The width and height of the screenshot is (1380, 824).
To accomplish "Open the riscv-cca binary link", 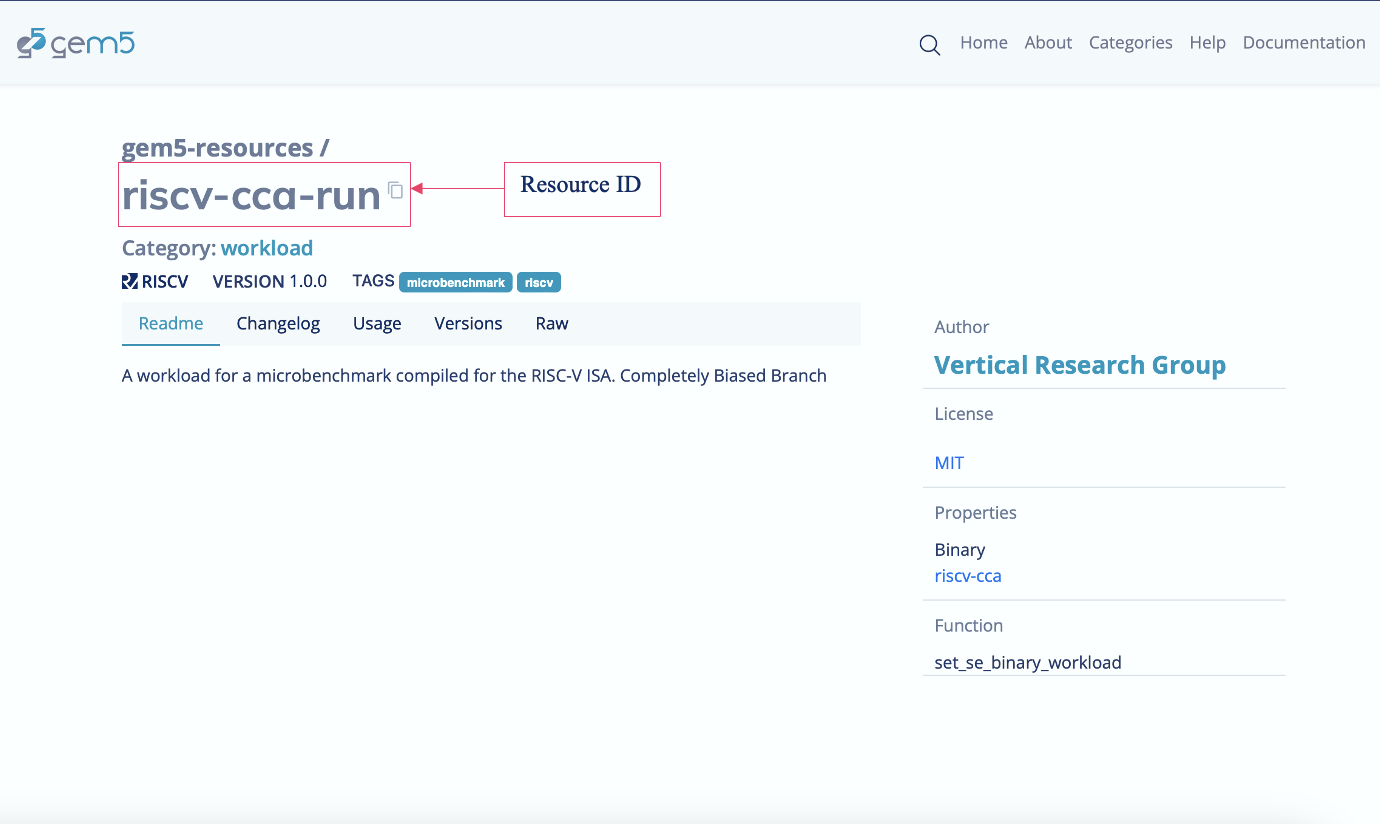I will coord(967,576).
